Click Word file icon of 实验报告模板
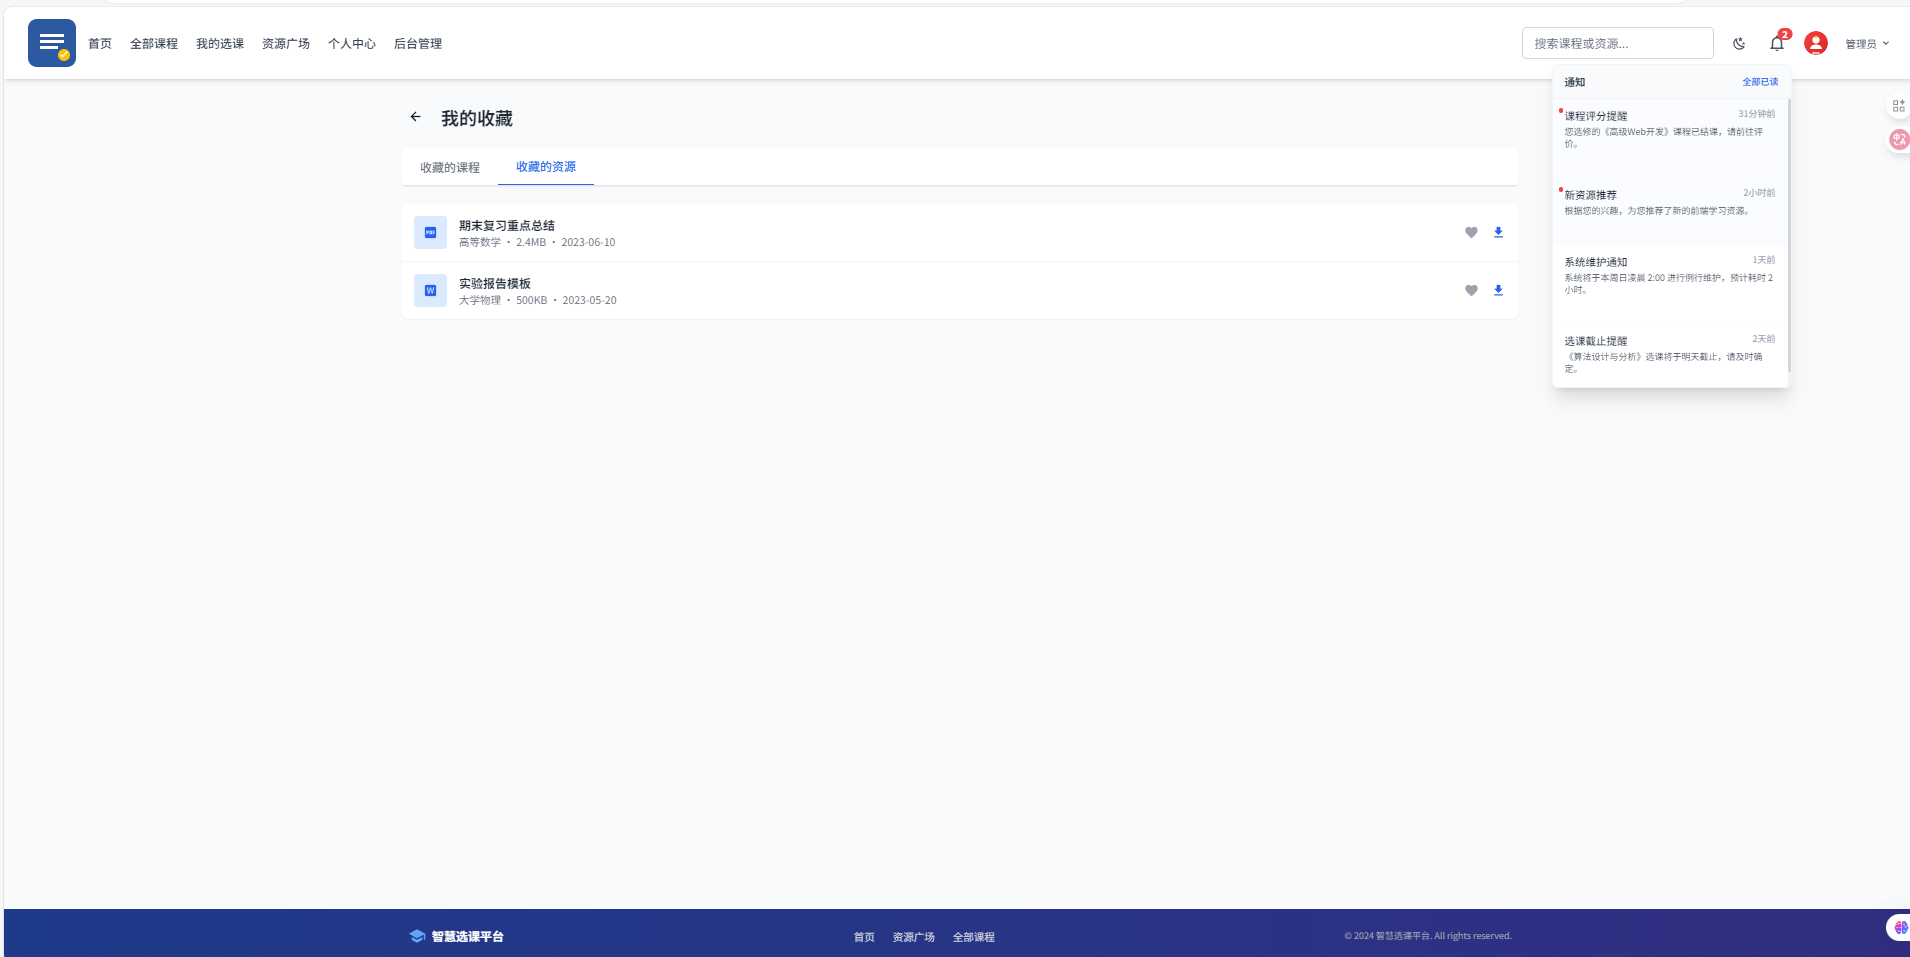 [430, 290]
